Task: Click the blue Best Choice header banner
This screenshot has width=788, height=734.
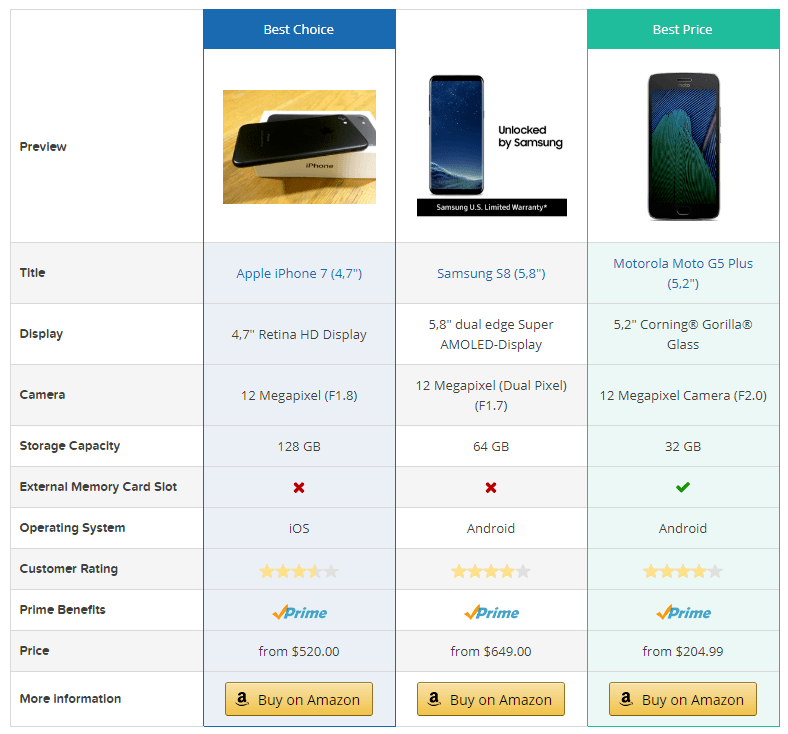Action: pos(299,30)
